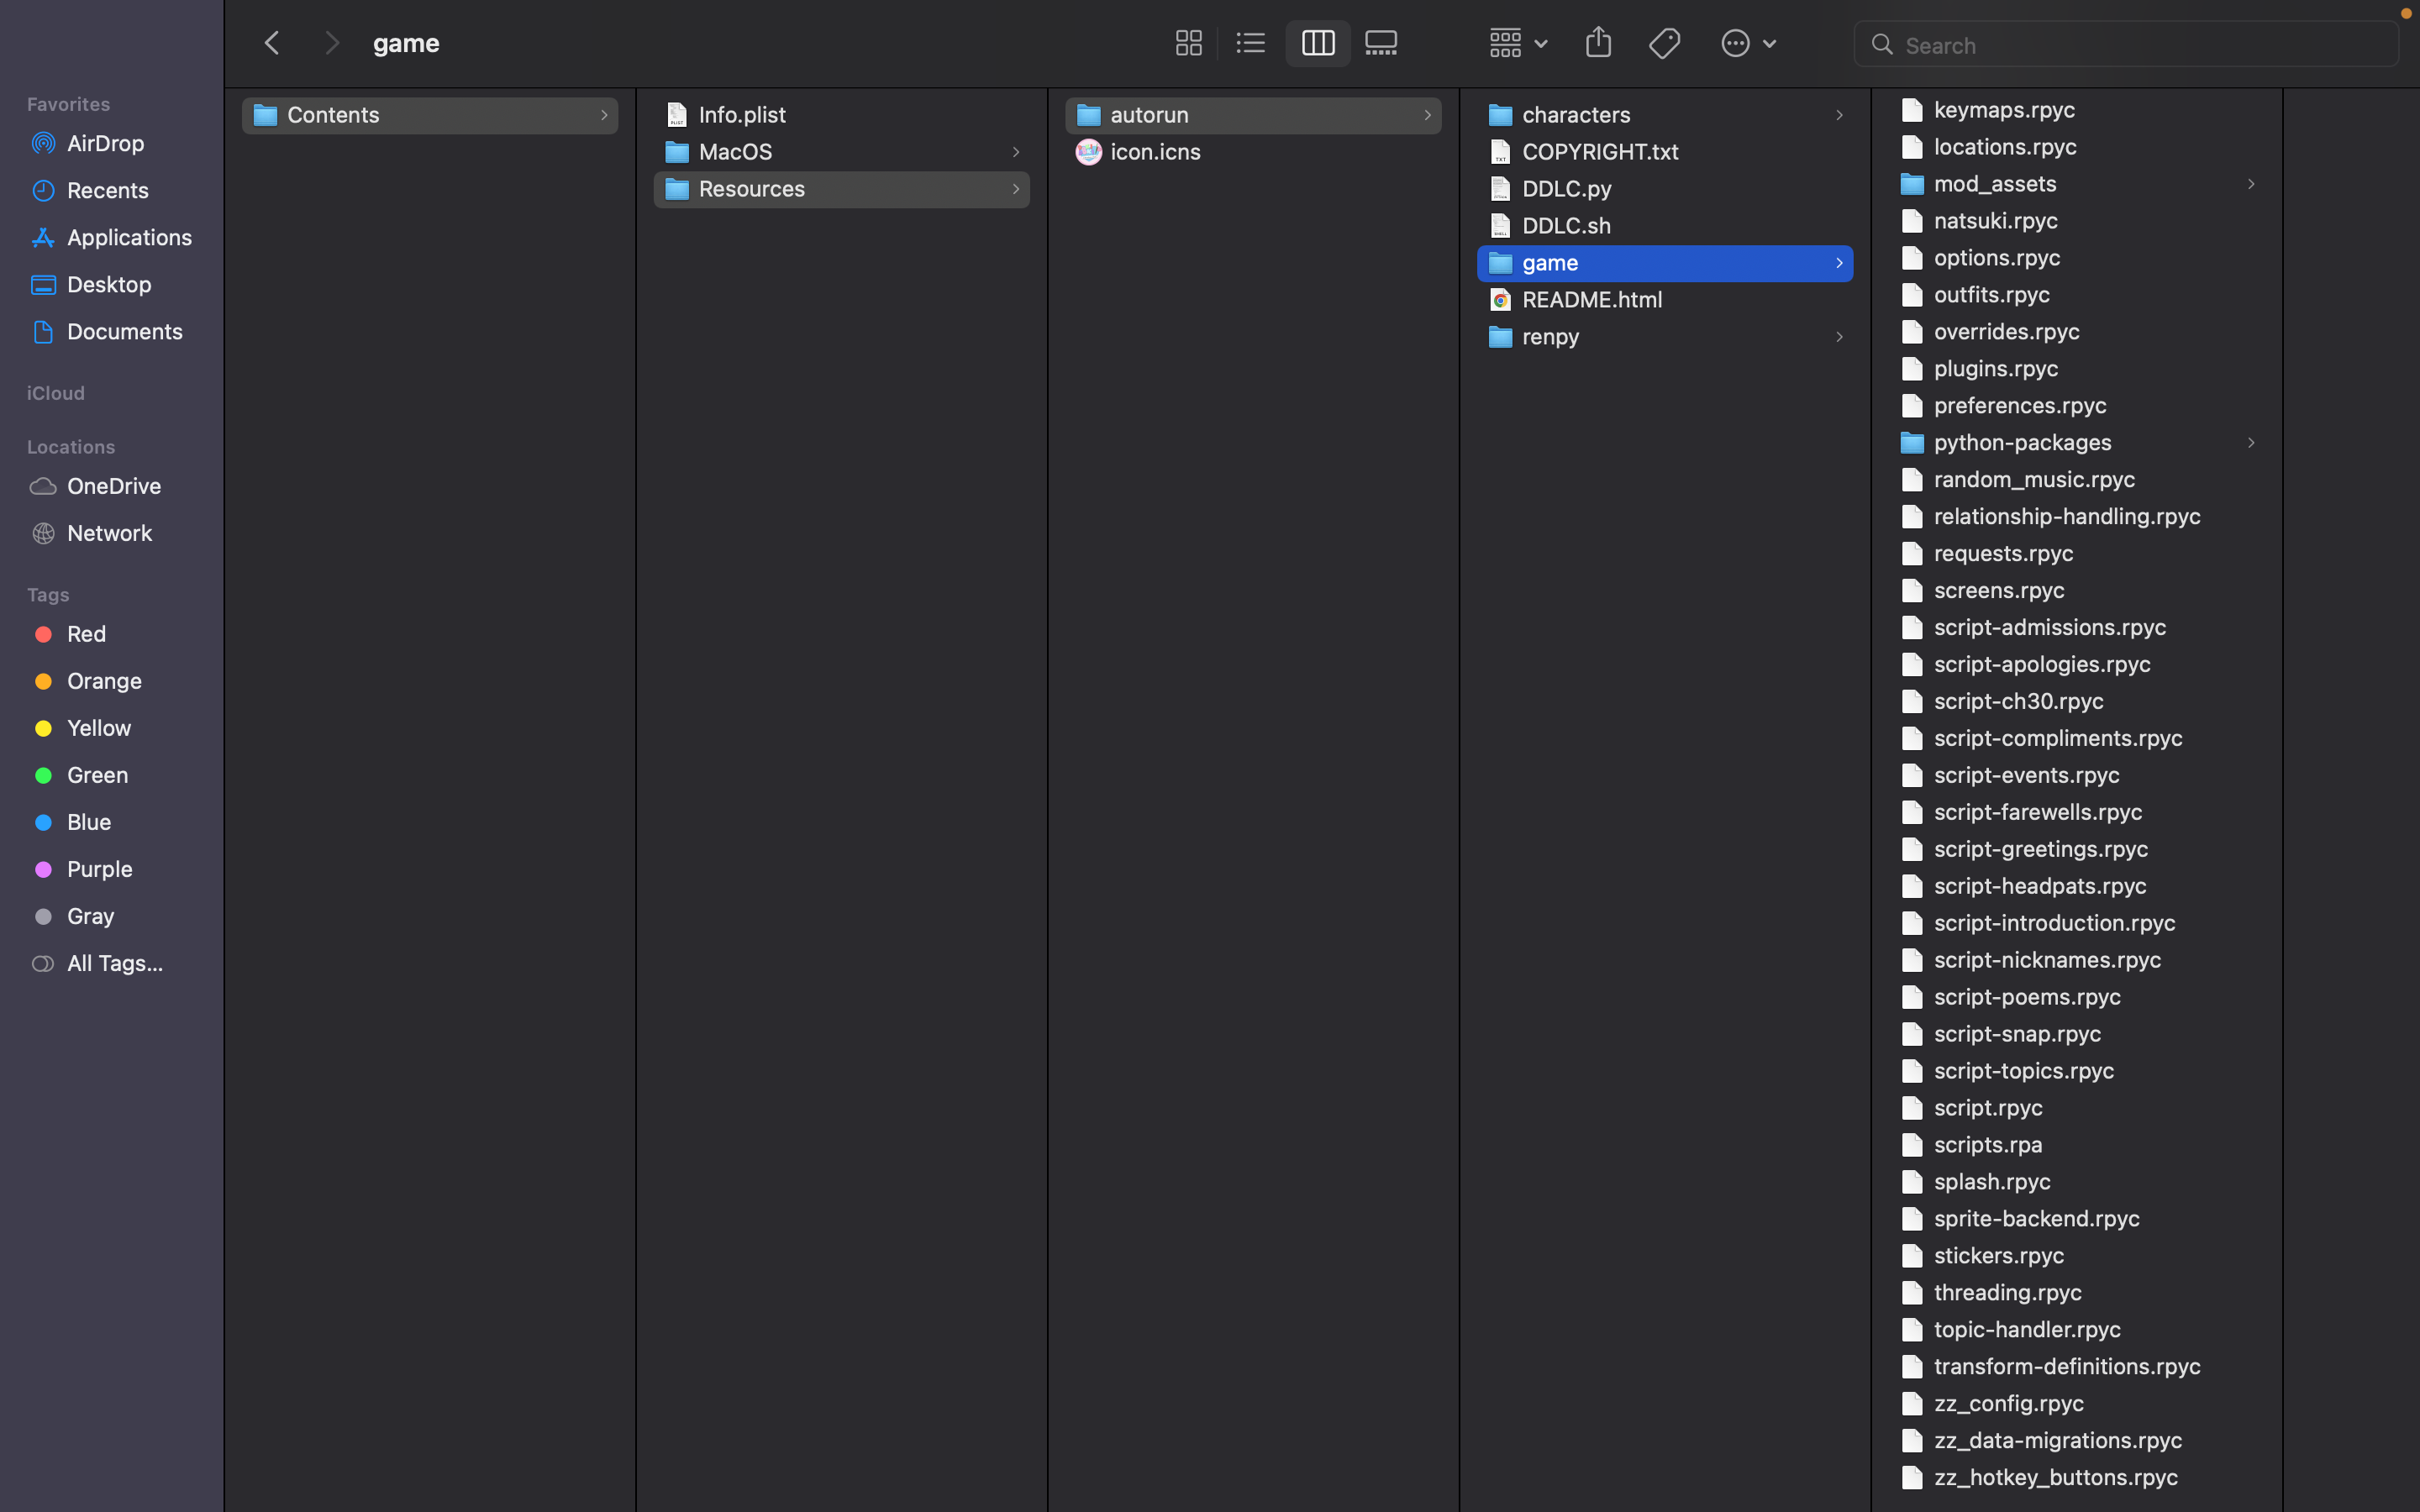Open Documents in the sidebar
Image resolution: width=2420 pixels, height=1512 pixels.
[112, 331]
